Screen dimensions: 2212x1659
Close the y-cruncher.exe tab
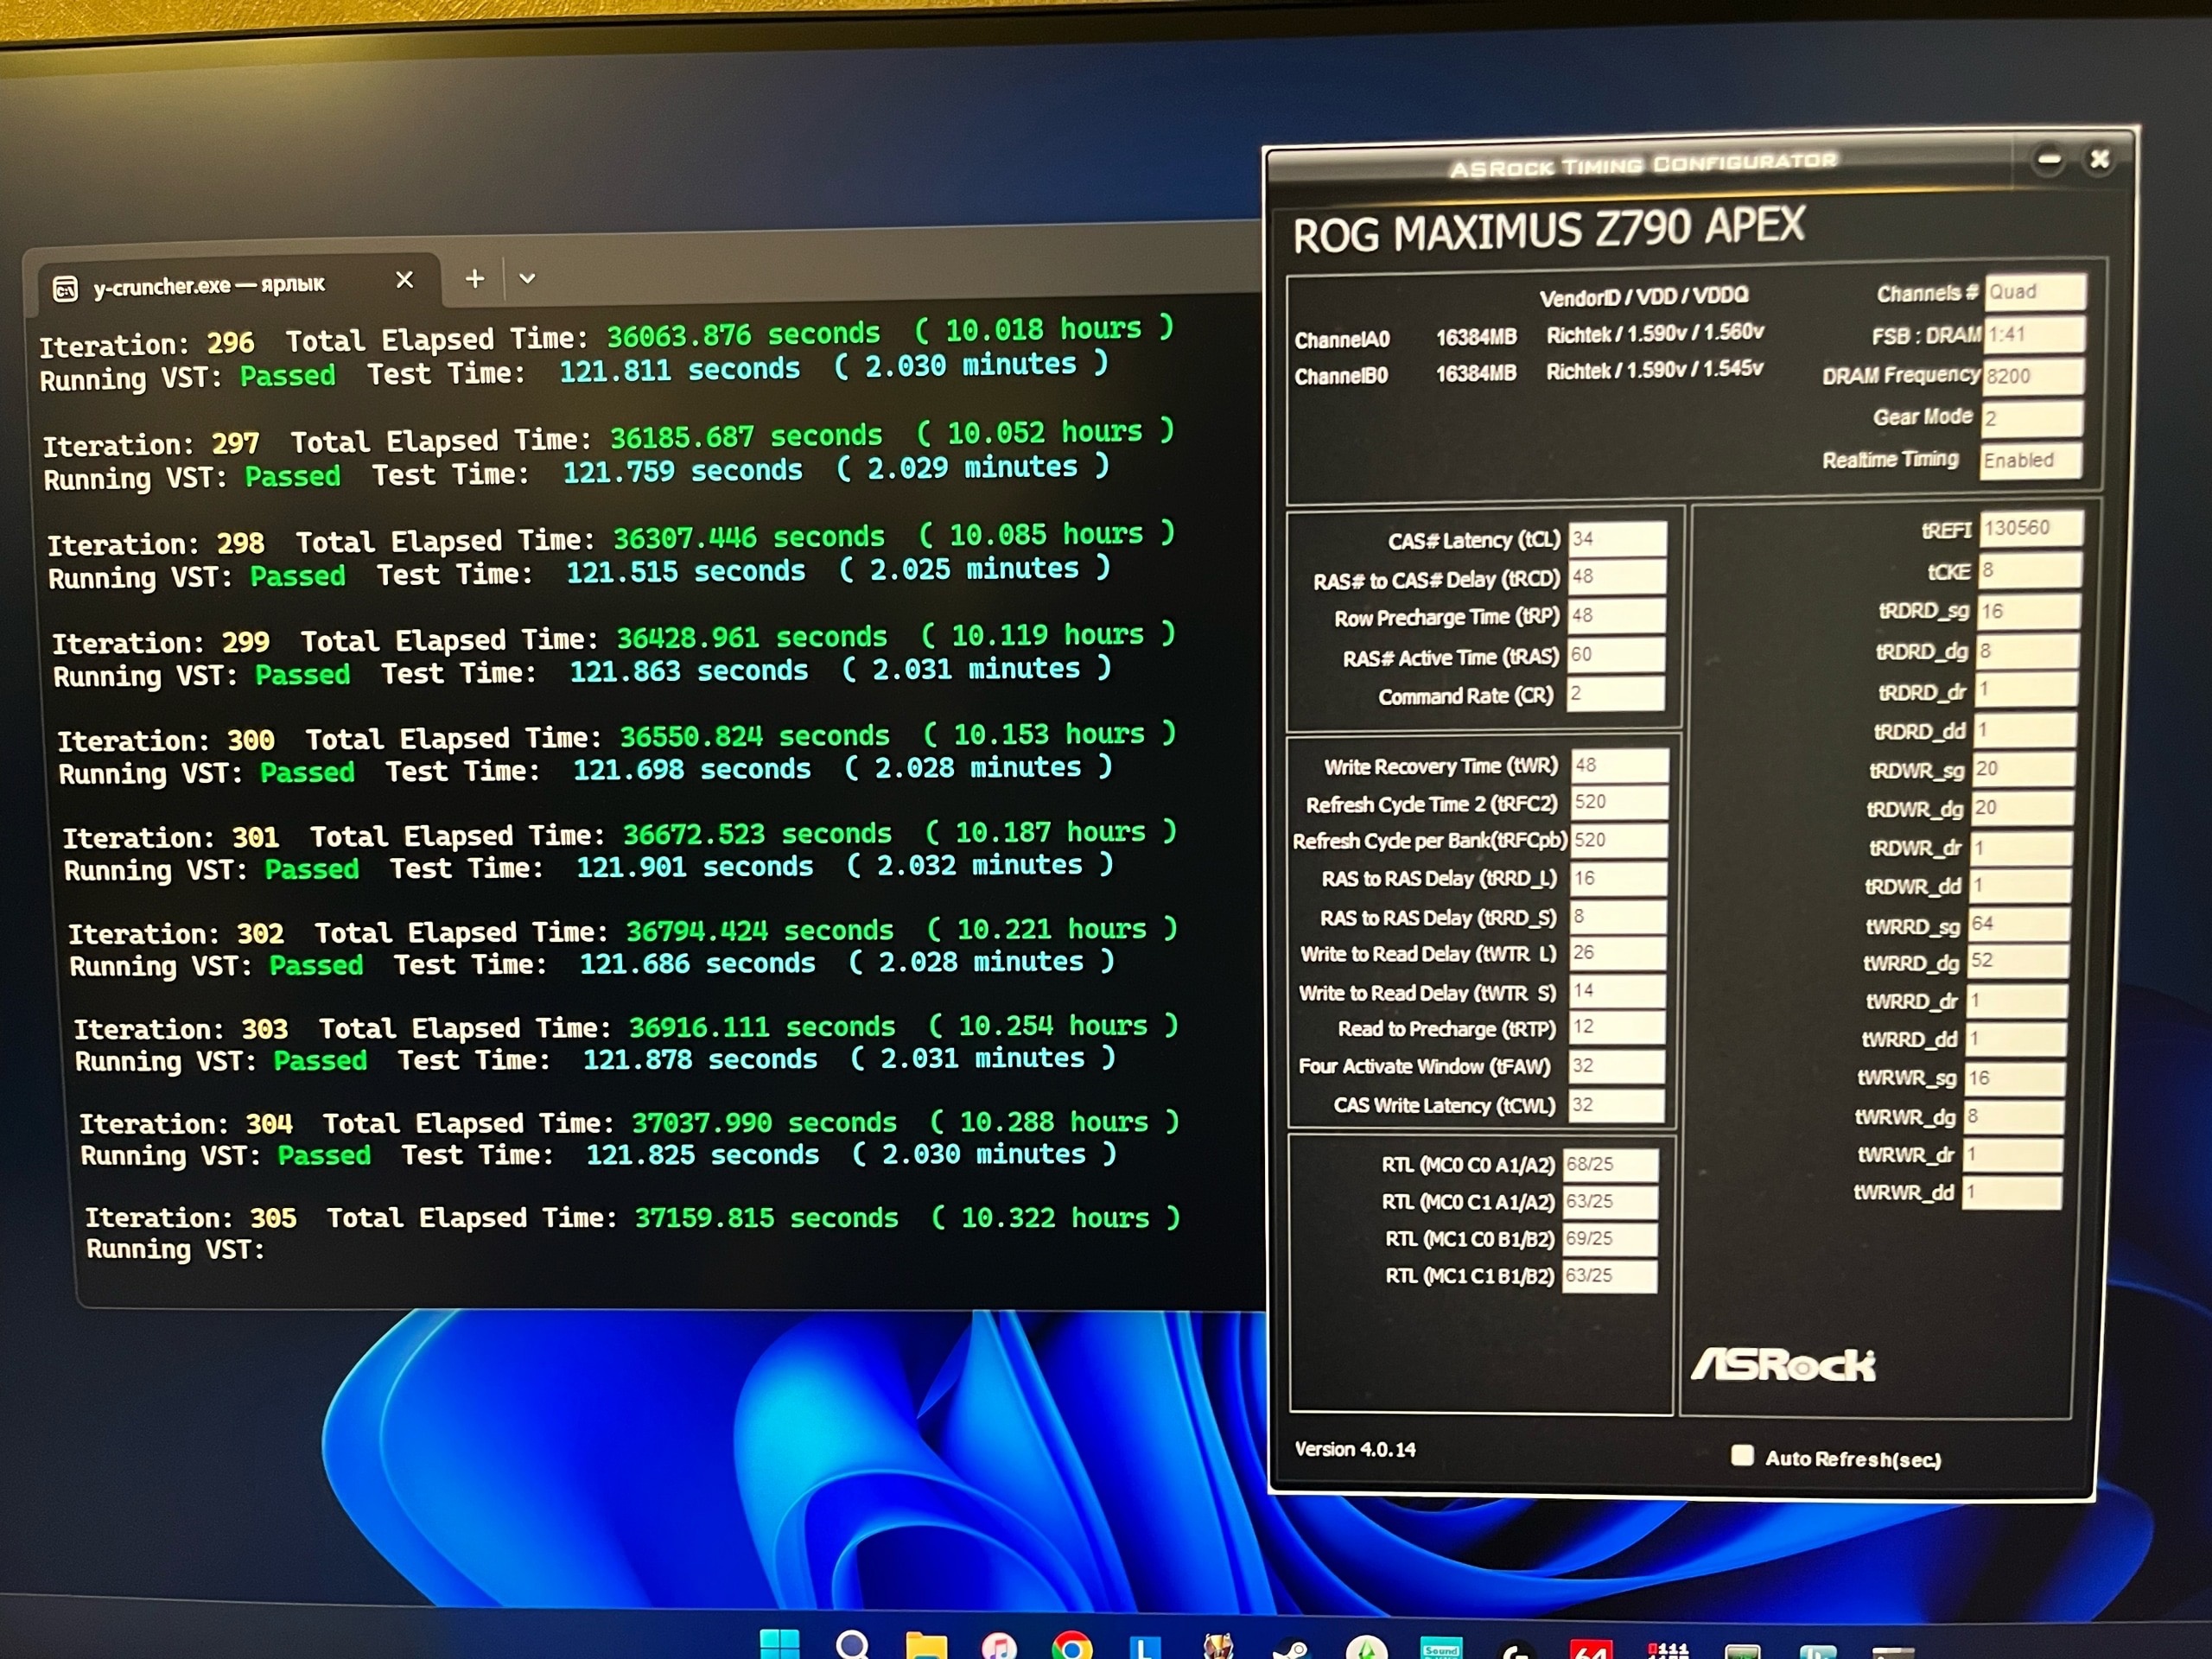tap(404, 280)
